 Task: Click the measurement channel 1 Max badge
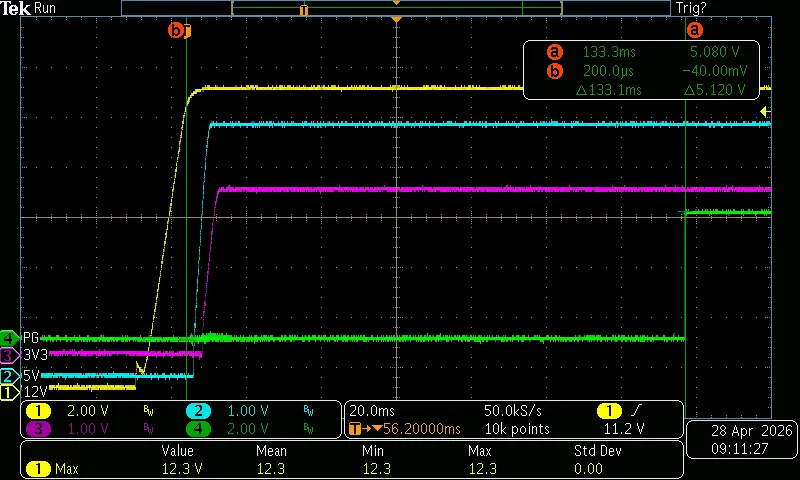click(38, 468)
